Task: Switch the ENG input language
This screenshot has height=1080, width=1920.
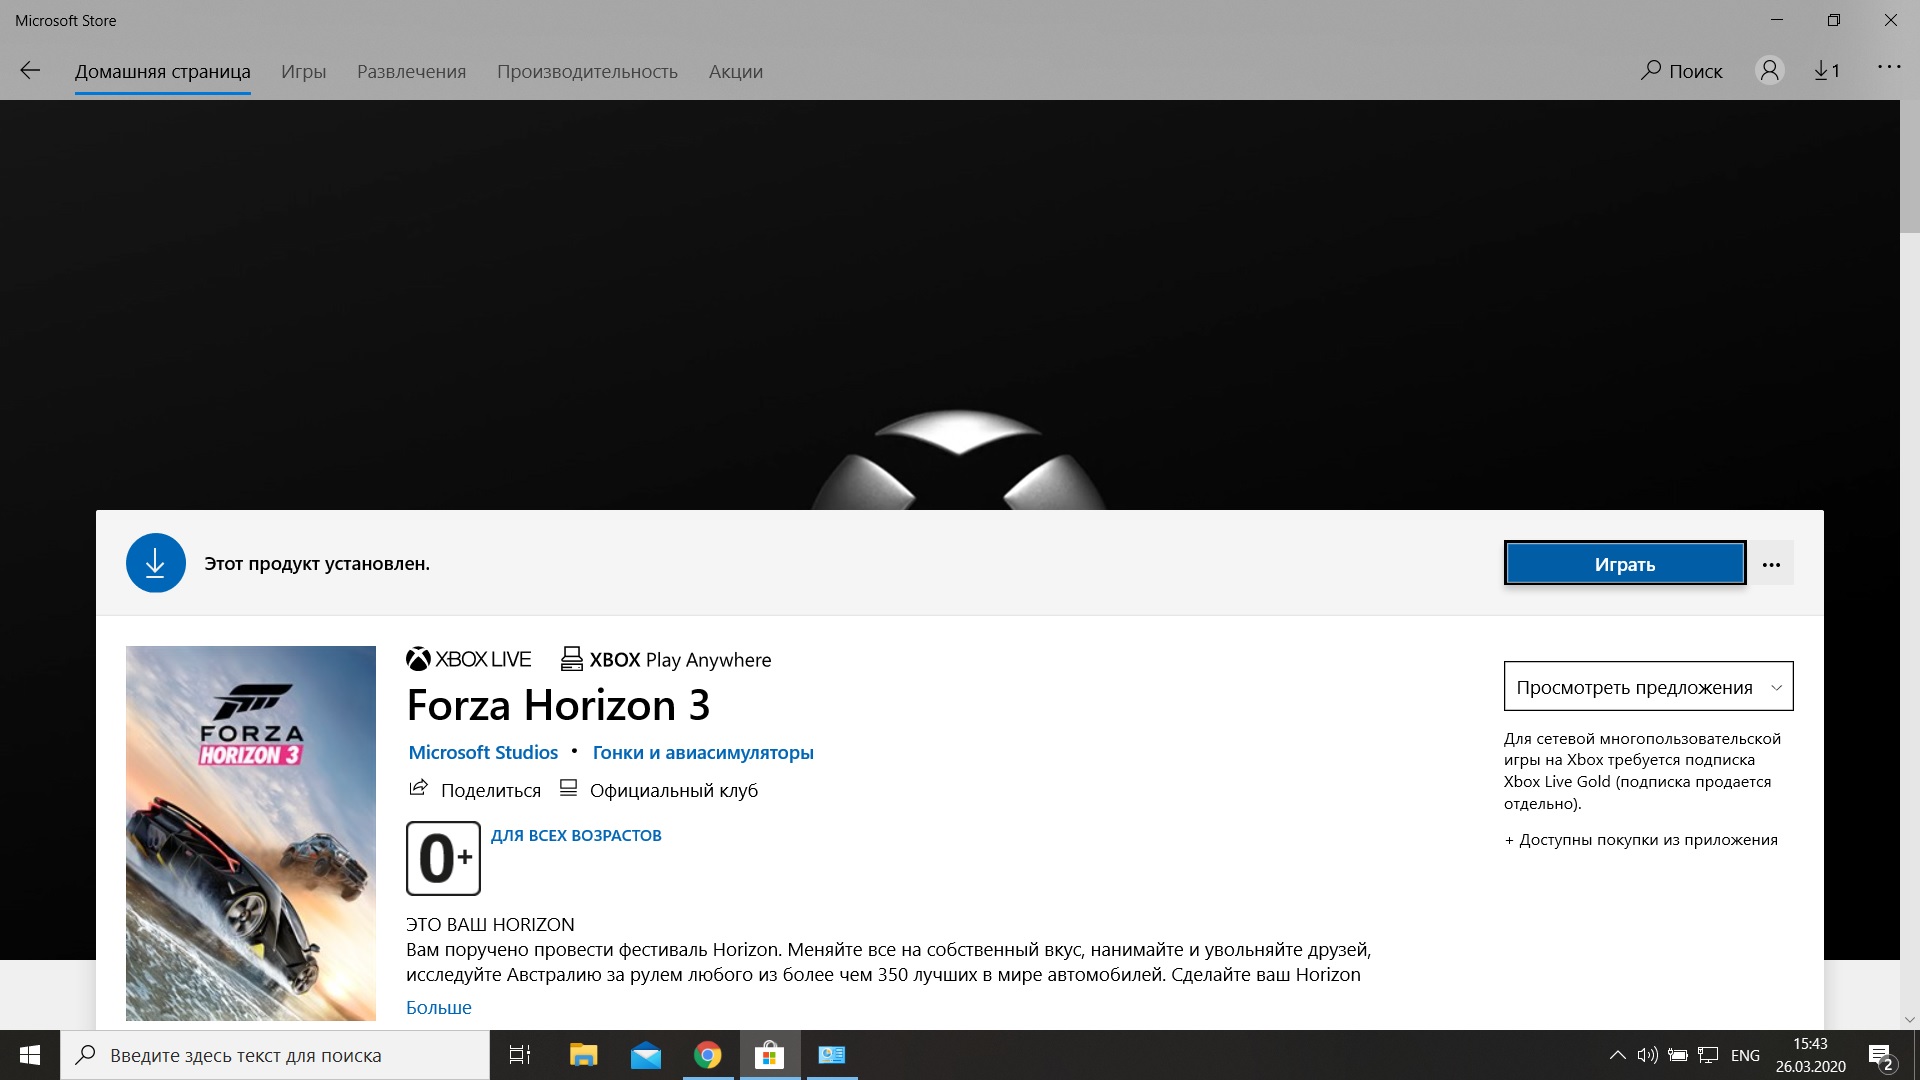Action: click(x=1745, y=1055)
